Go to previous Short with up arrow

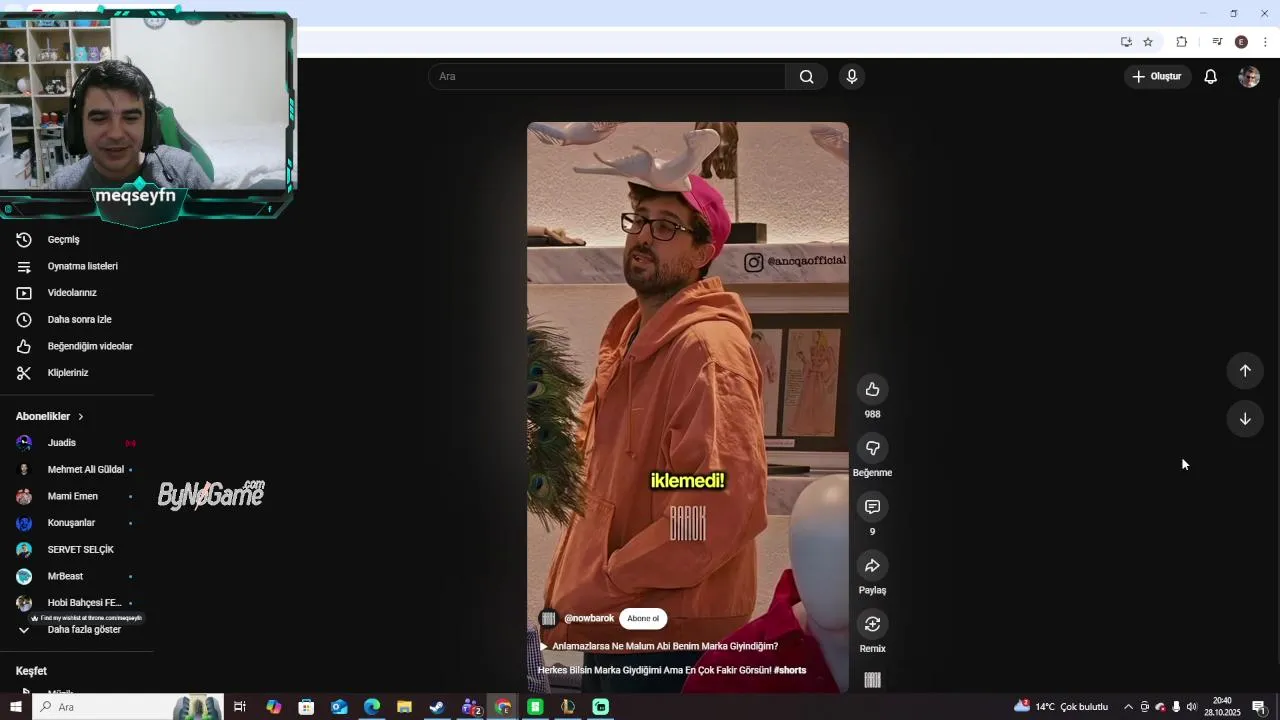pos(1245,371)
